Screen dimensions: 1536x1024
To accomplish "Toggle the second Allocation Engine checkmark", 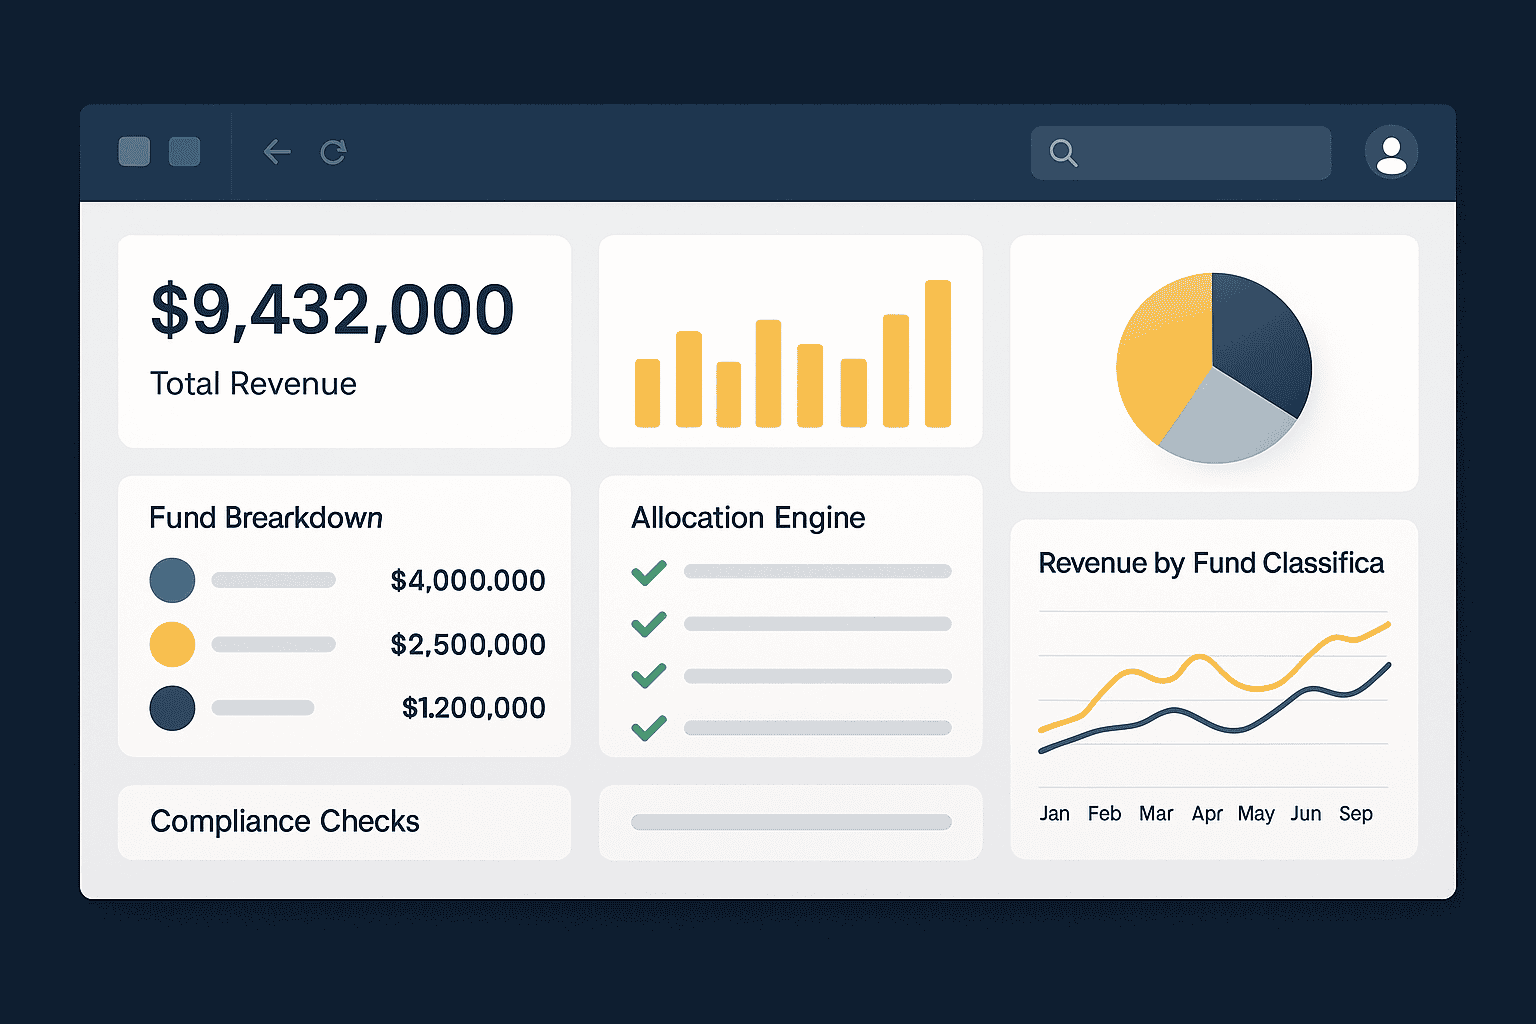I will pos(649,624).
